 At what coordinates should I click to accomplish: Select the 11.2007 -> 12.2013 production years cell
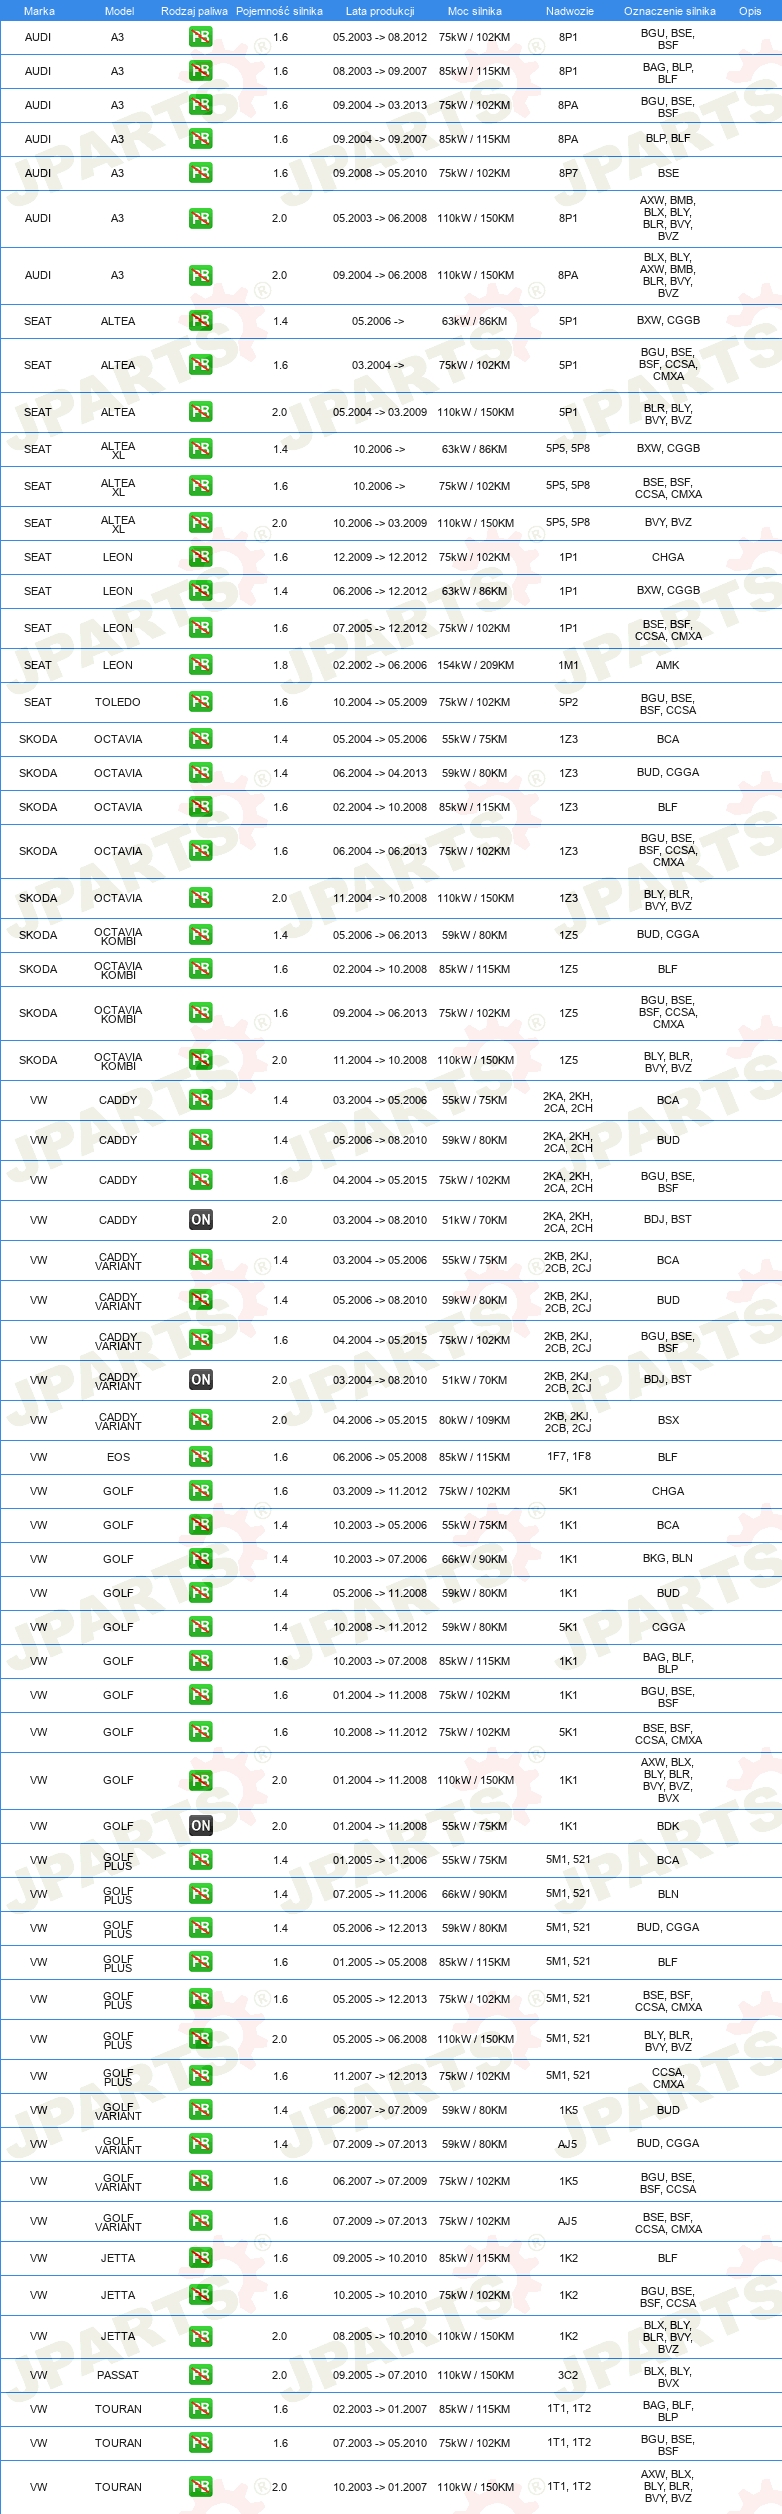click(380, 2076)
